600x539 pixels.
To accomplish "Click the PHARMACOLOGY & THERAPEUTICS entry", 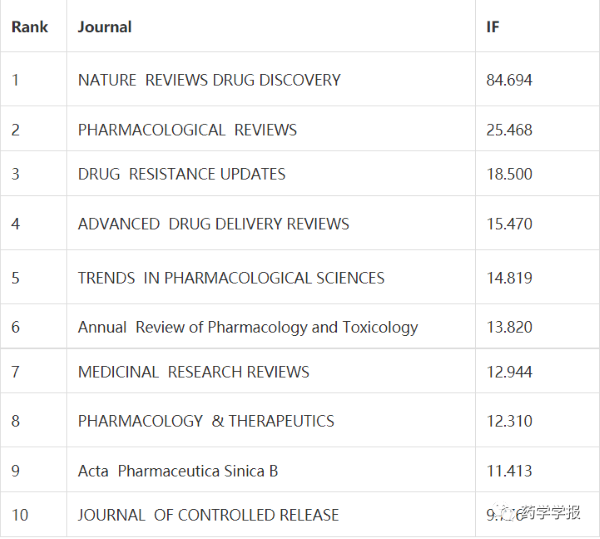I will (x=206, y=421).
